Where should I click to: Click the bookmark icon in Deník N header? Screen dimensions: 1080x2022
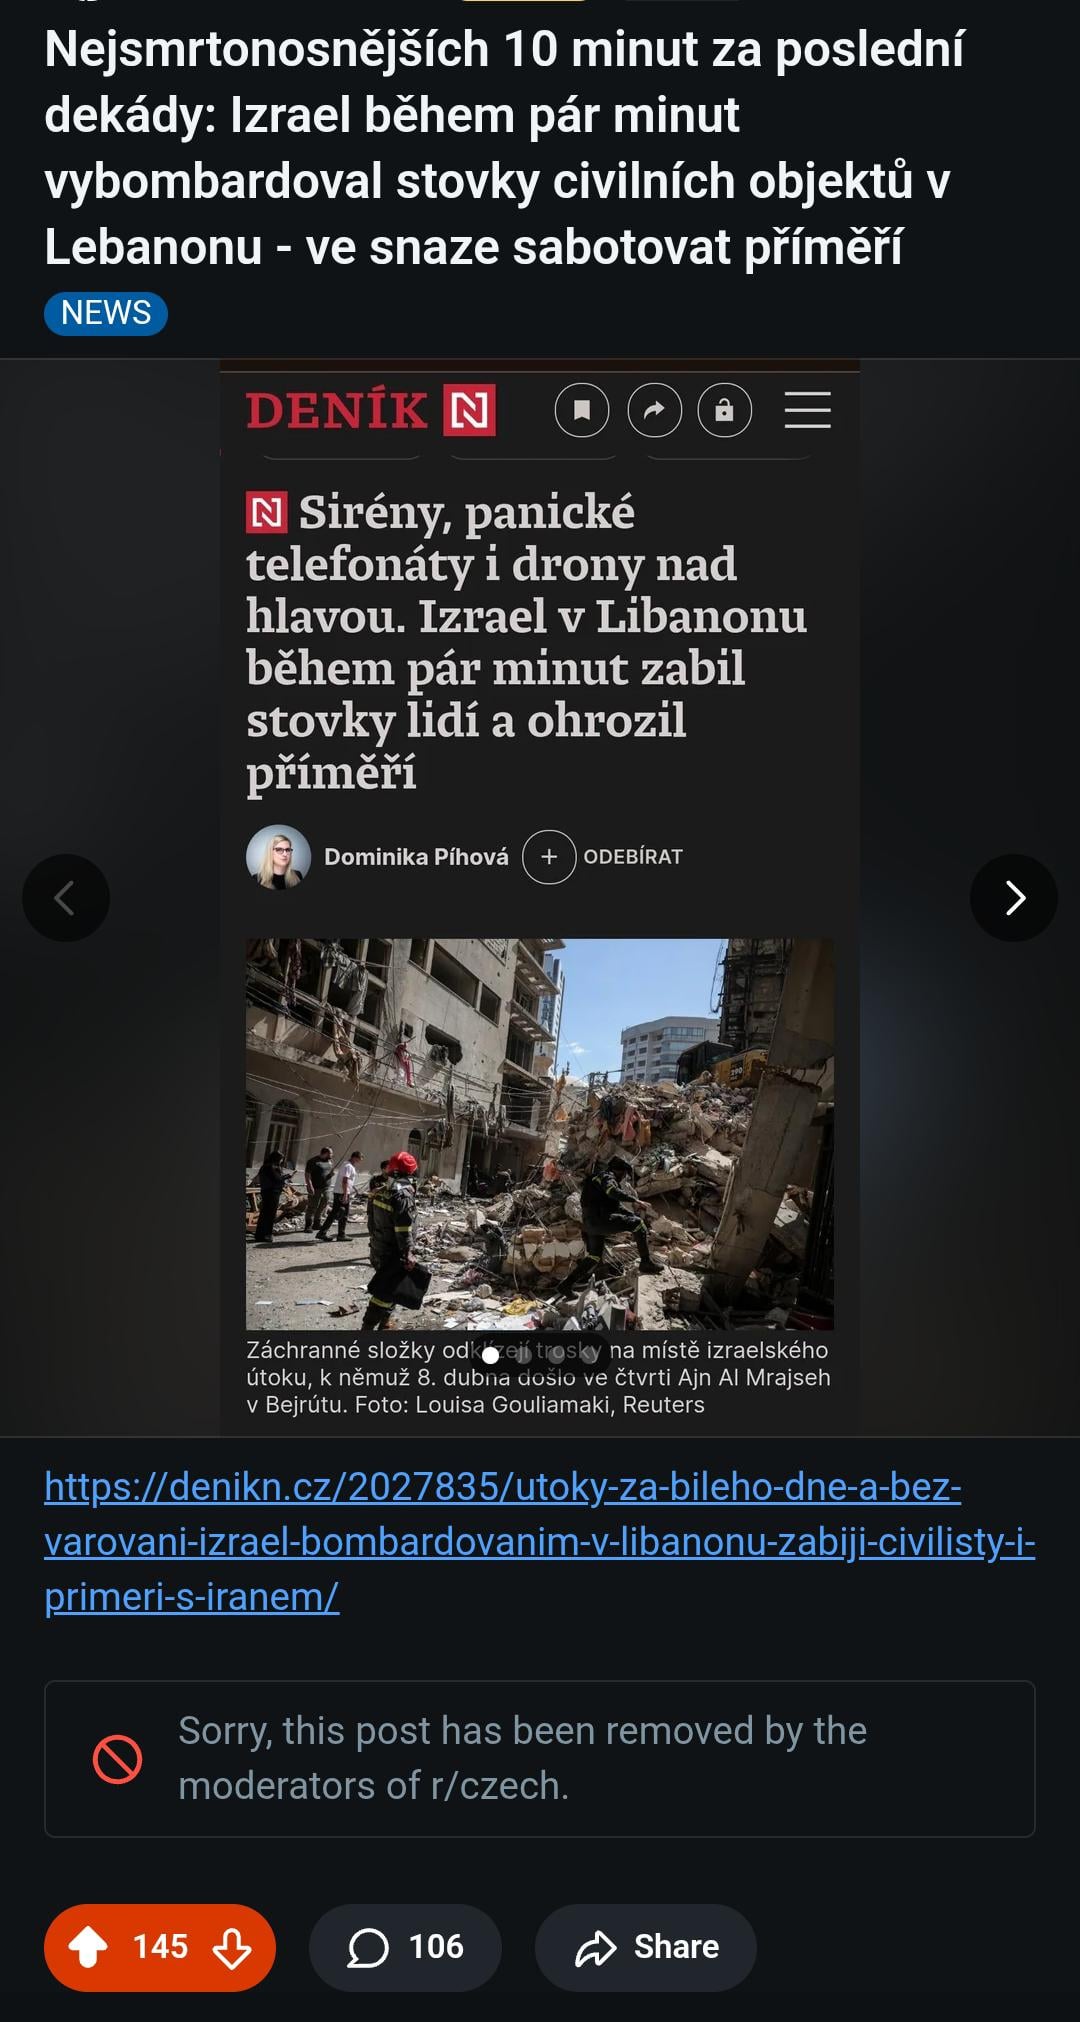[x=582, y=410]
